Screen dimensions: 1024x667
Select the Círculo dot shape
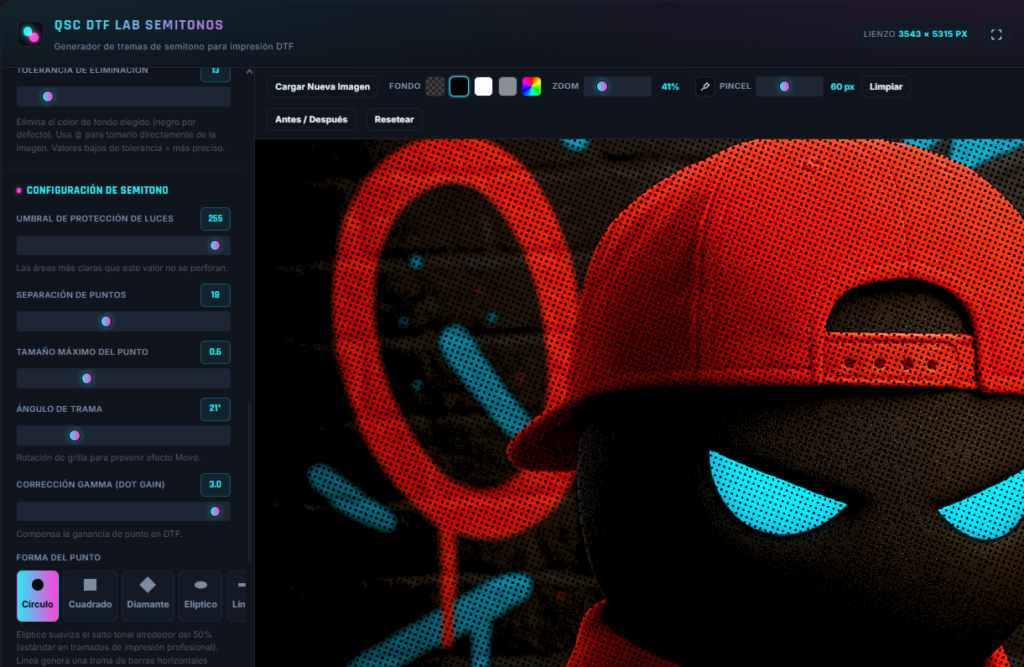click(38, 596)
